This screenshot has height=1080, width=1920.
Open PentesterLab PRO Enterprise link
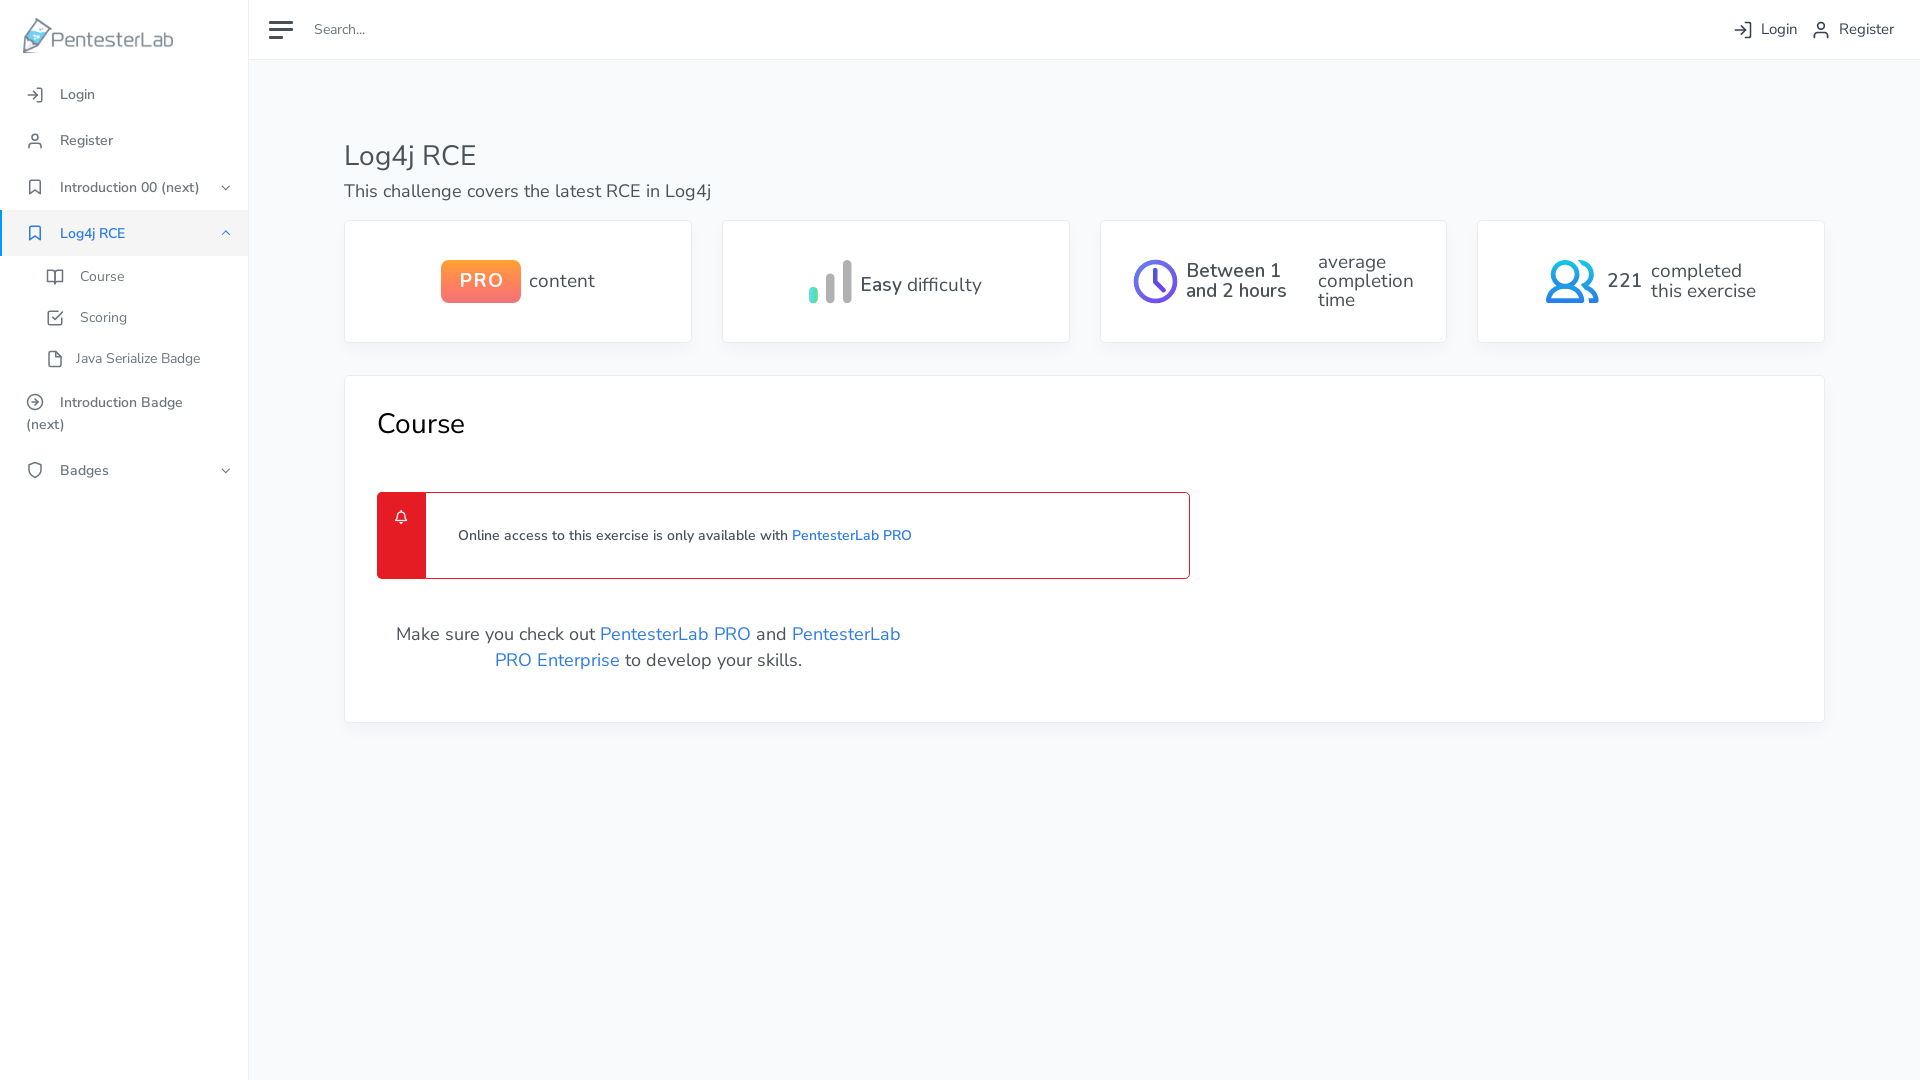tap(697, 647)
